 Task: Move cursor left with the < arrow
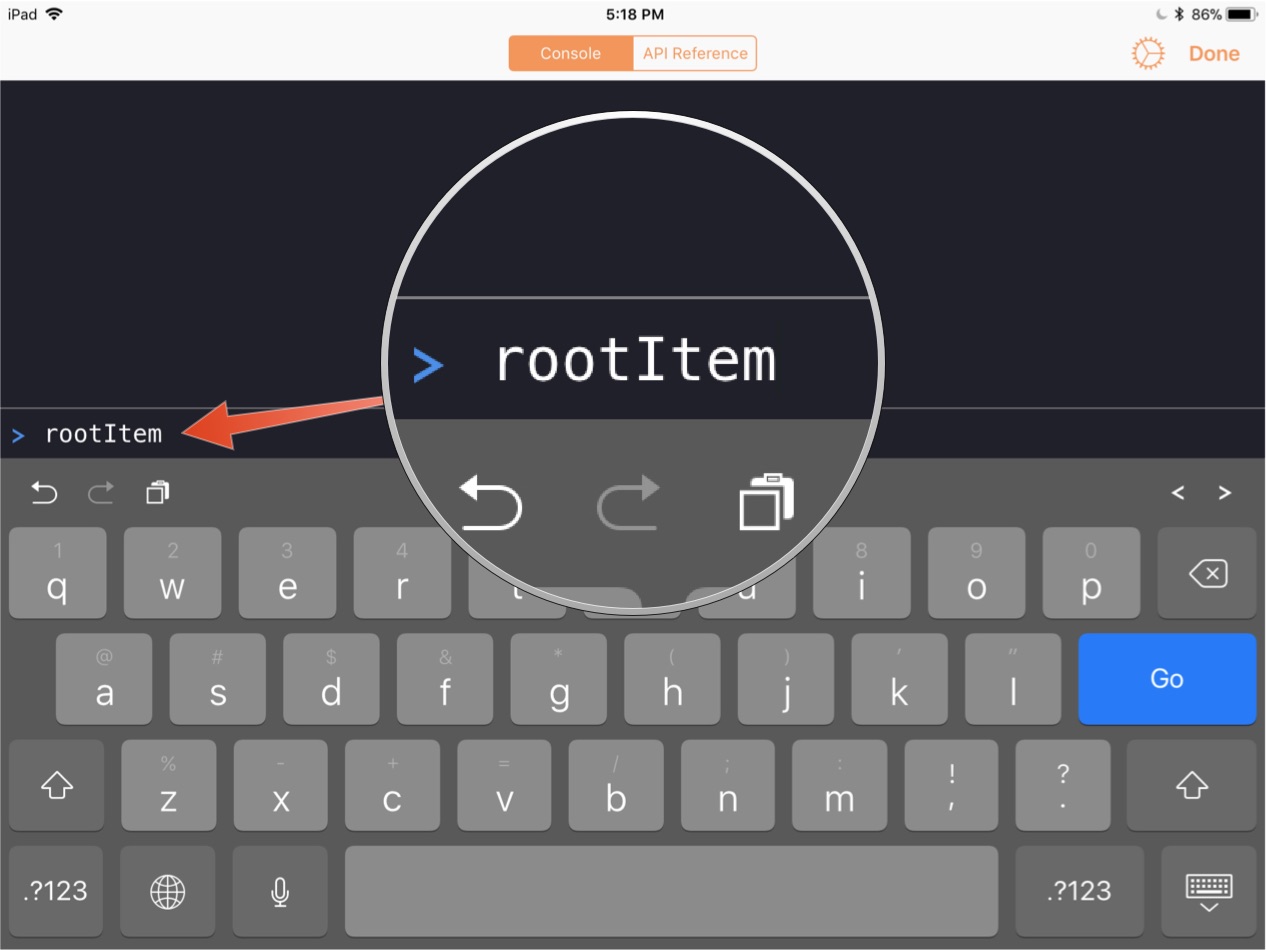(1178, 492)
